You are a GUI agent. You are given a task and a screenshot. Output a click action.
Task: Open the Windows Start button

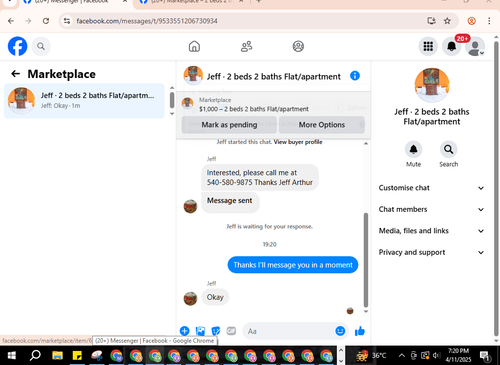click(x=11, y=356)
